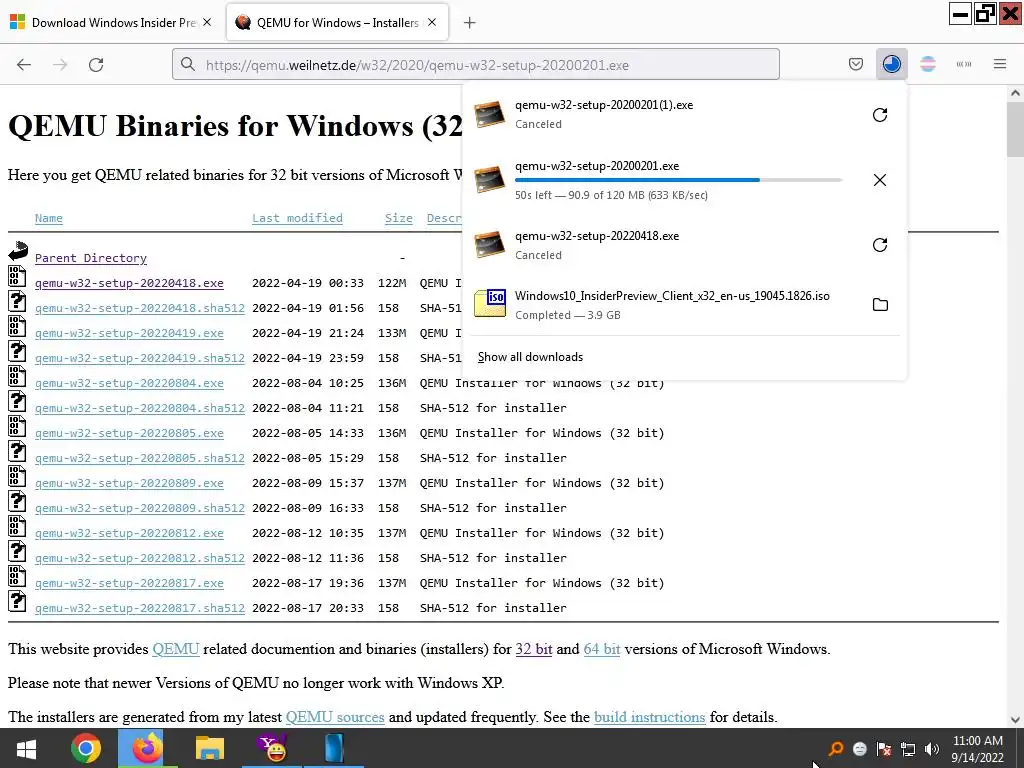This screenshot has height=768, width=1024.
Task: Open qemu-w32-setup-20220812.exe link
Action: 129,534
